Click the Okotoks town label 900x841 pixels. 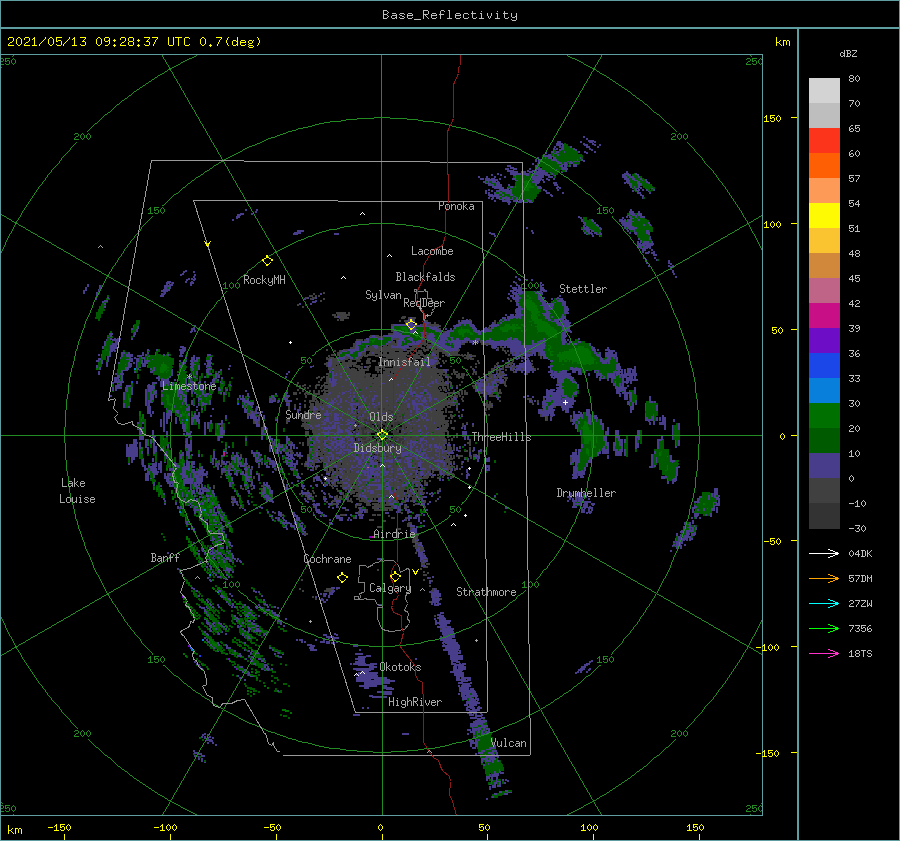[400, 667]
